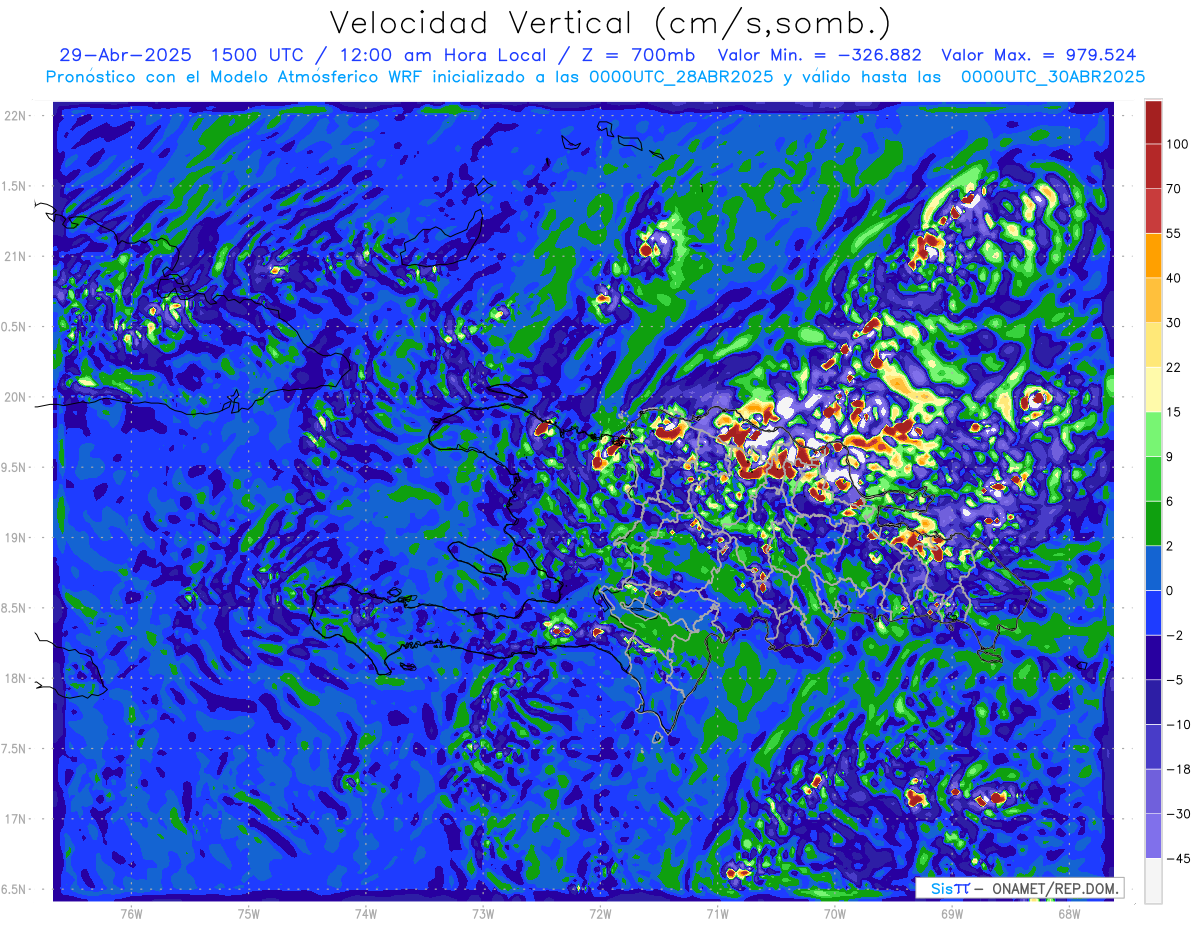Click the 100 value on the color scale

click(x=1178, y=144)
